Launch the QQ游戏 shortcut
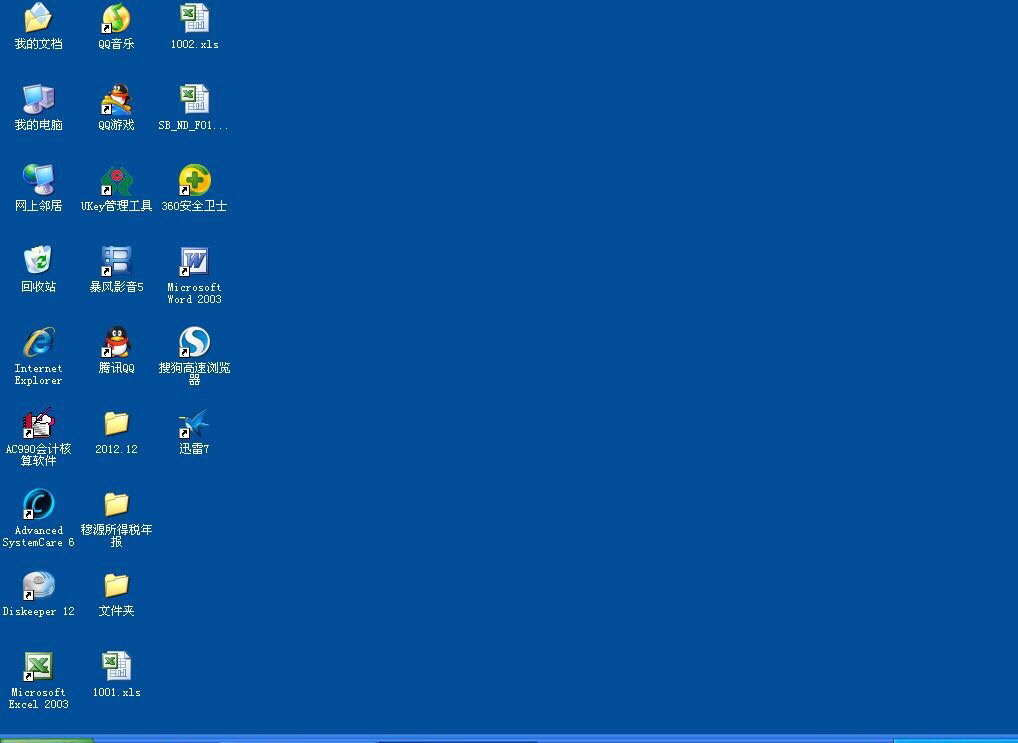1018x743 pixels. pyautogui.click(x=116, y=99)
